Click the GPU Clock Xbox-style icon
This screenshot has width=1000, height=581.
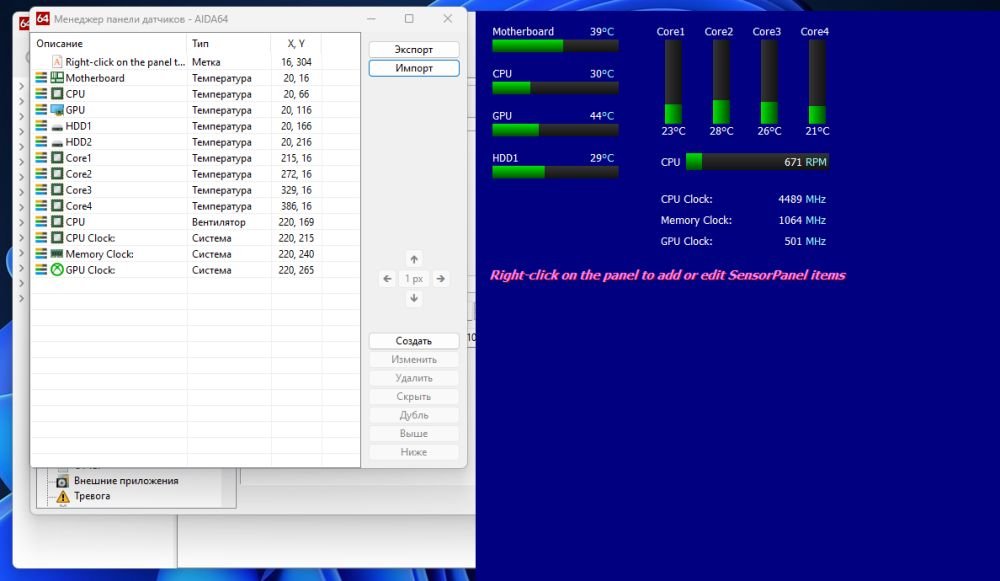coord(57,270)
